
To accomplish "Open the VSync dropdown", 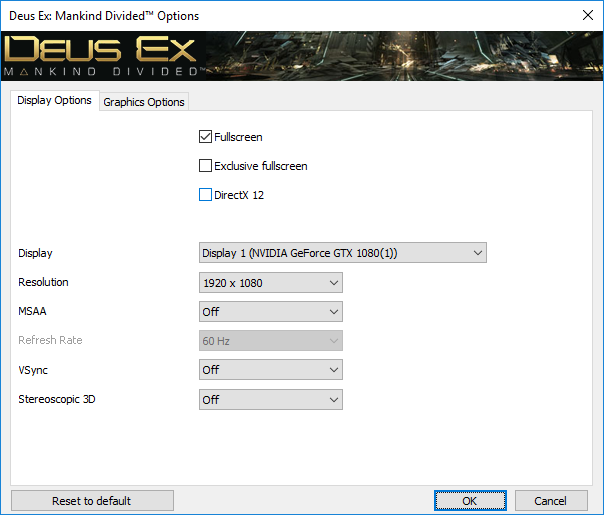I will (x=271, y=370).
